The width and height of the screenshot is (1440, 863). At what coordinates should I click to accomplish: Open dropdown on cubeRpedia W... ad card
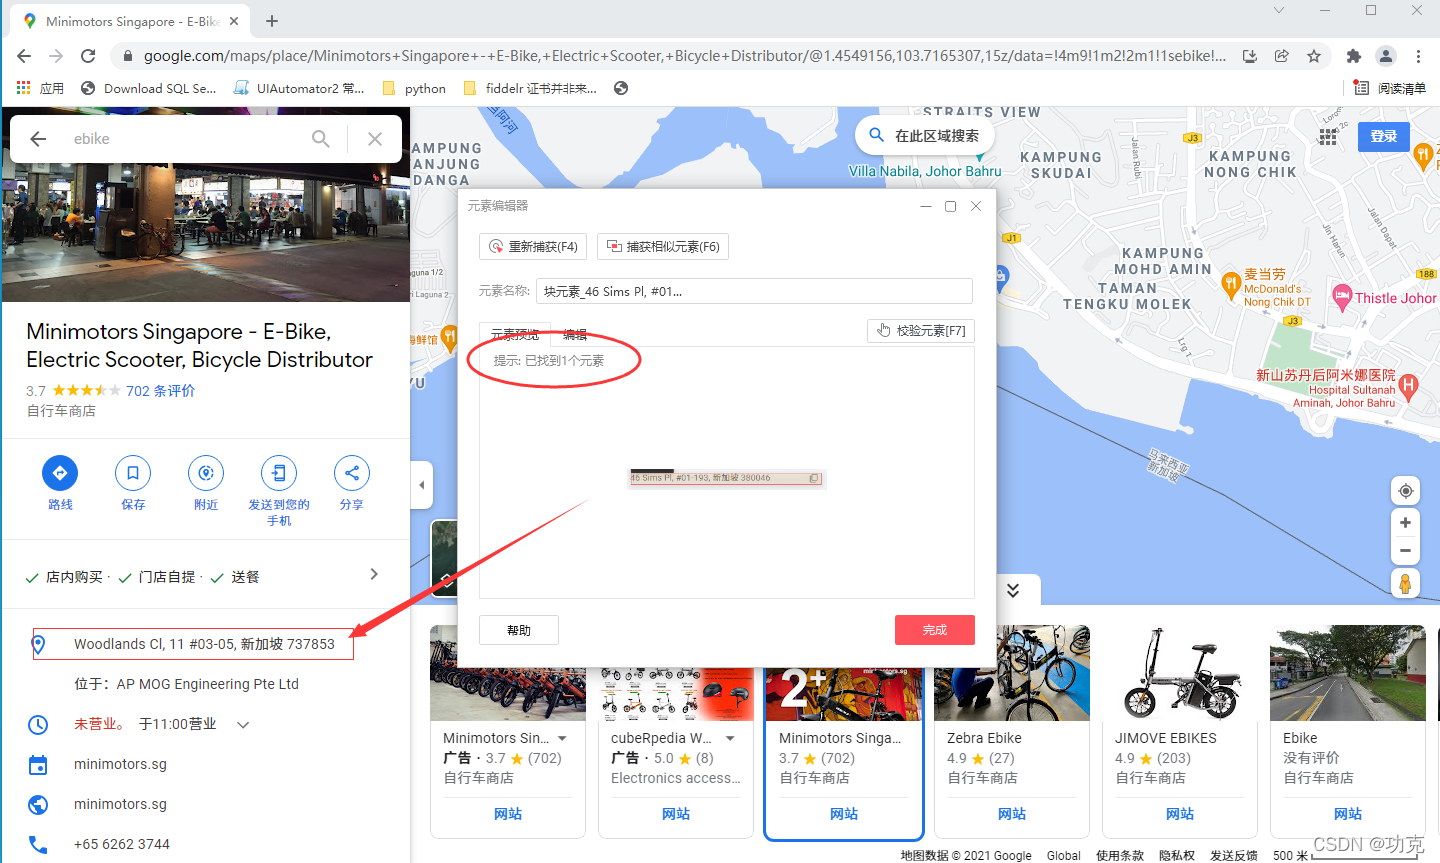click(x=731, y=738)
